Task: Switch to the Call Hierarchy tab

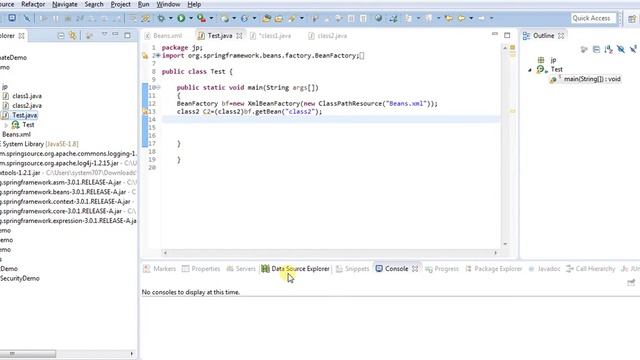Action: tap(590, 269)
